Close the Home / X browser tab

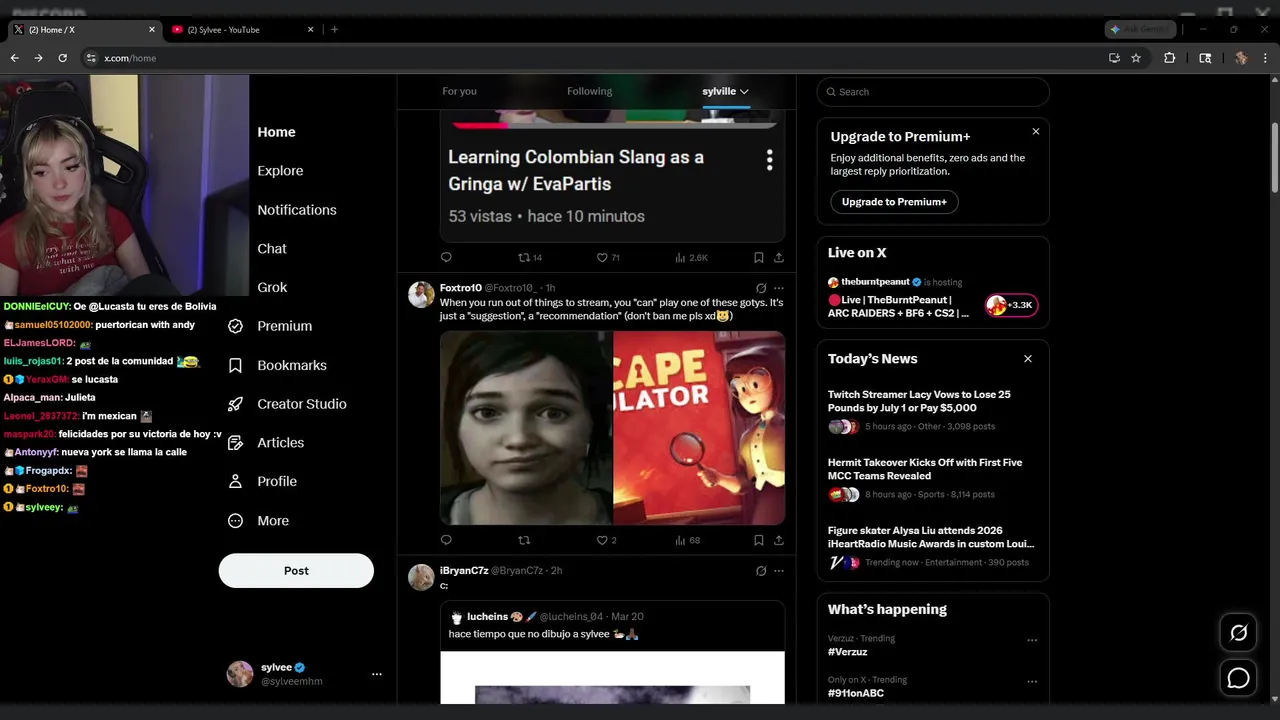pos(152,29)
